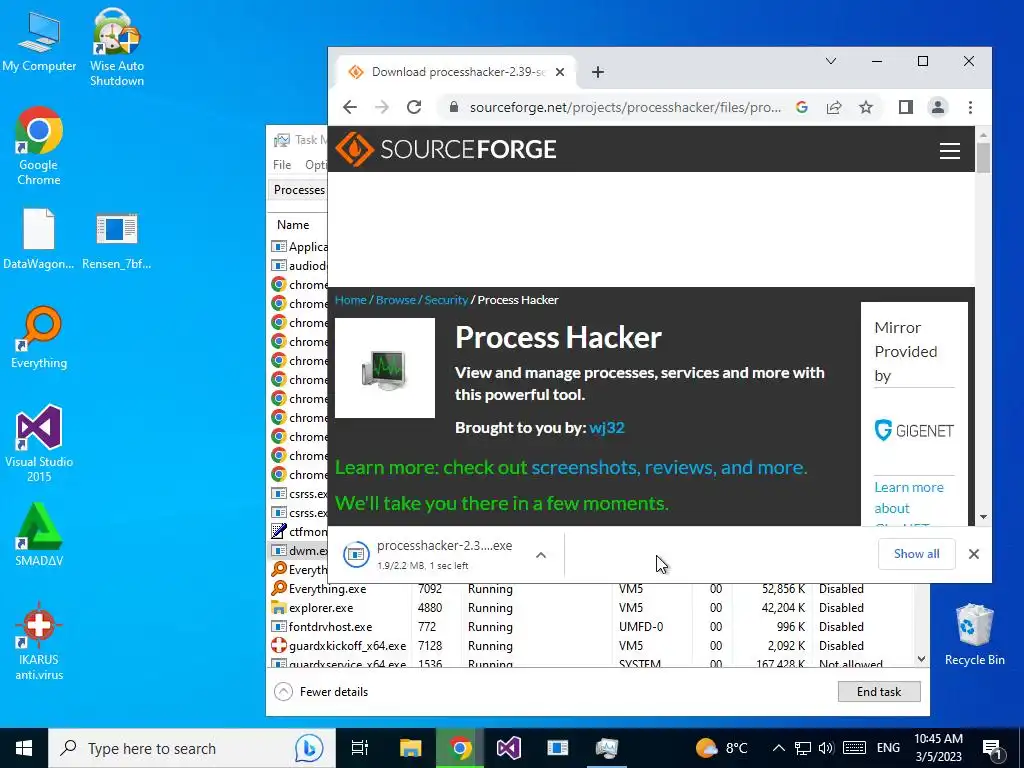This screenshot has width=1024, height=768.
Task: Select ctfmon process in Task Manager
Action: point(298,532)
